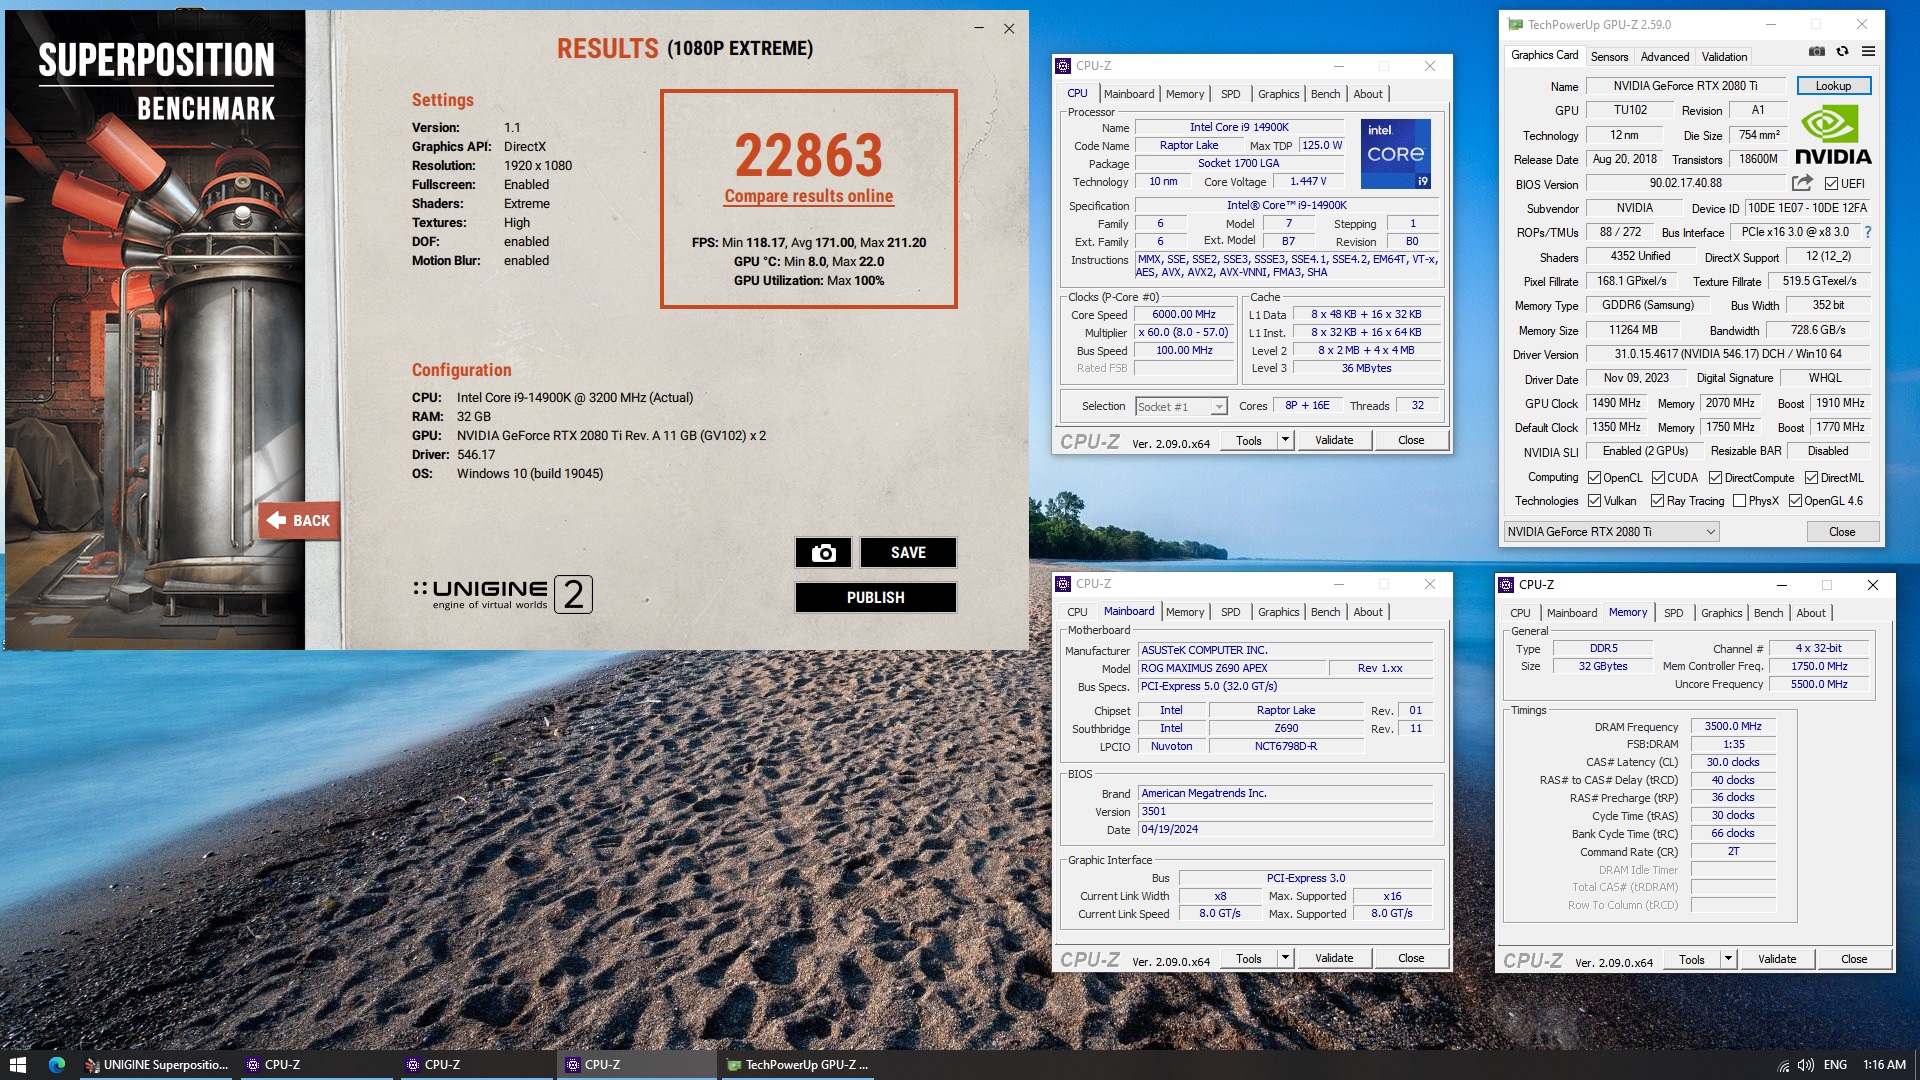1920x1080 pixels.
Task: Click the Bus Interface question mark icon
Action: 1867,232
